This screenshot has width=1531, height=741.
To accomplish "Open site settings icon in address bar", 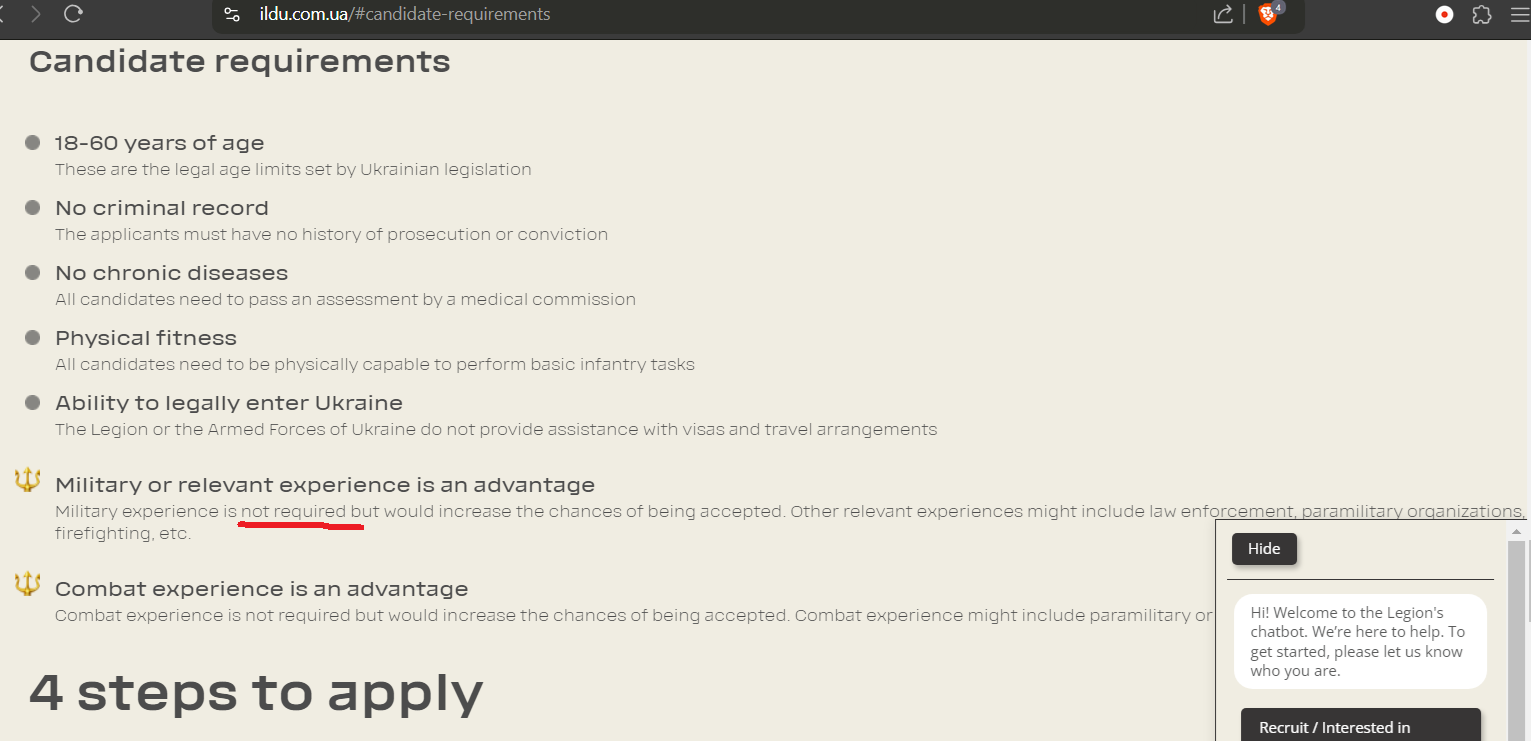I will coord(232,14).
